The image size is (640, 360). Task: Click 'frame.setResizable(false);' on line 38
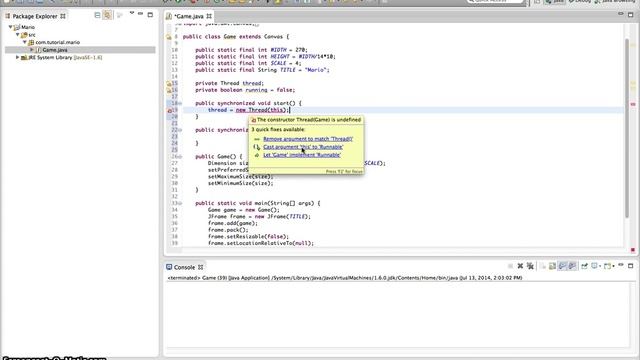(x=248, y=236)
